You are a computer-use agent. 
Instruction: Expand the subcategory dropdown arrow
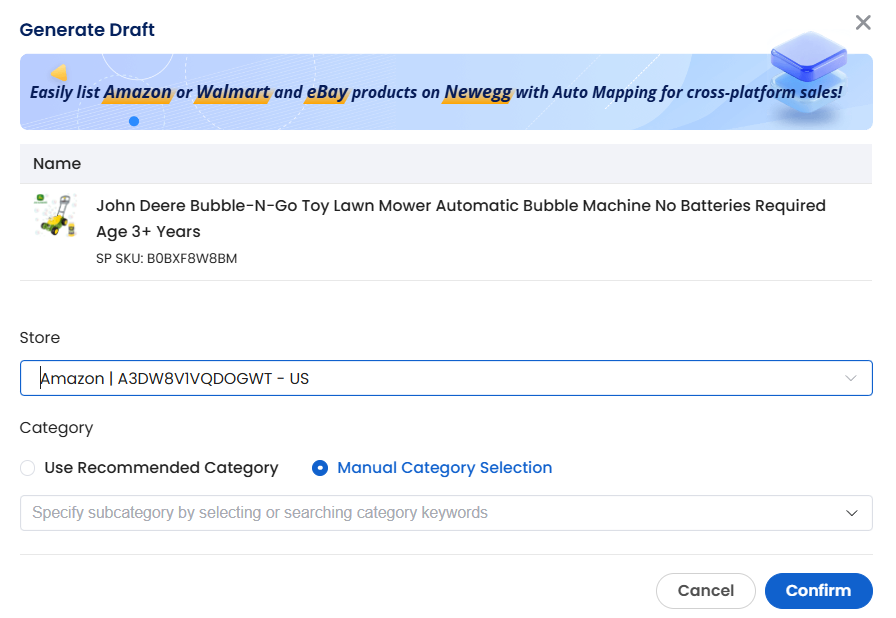[851, 513]
